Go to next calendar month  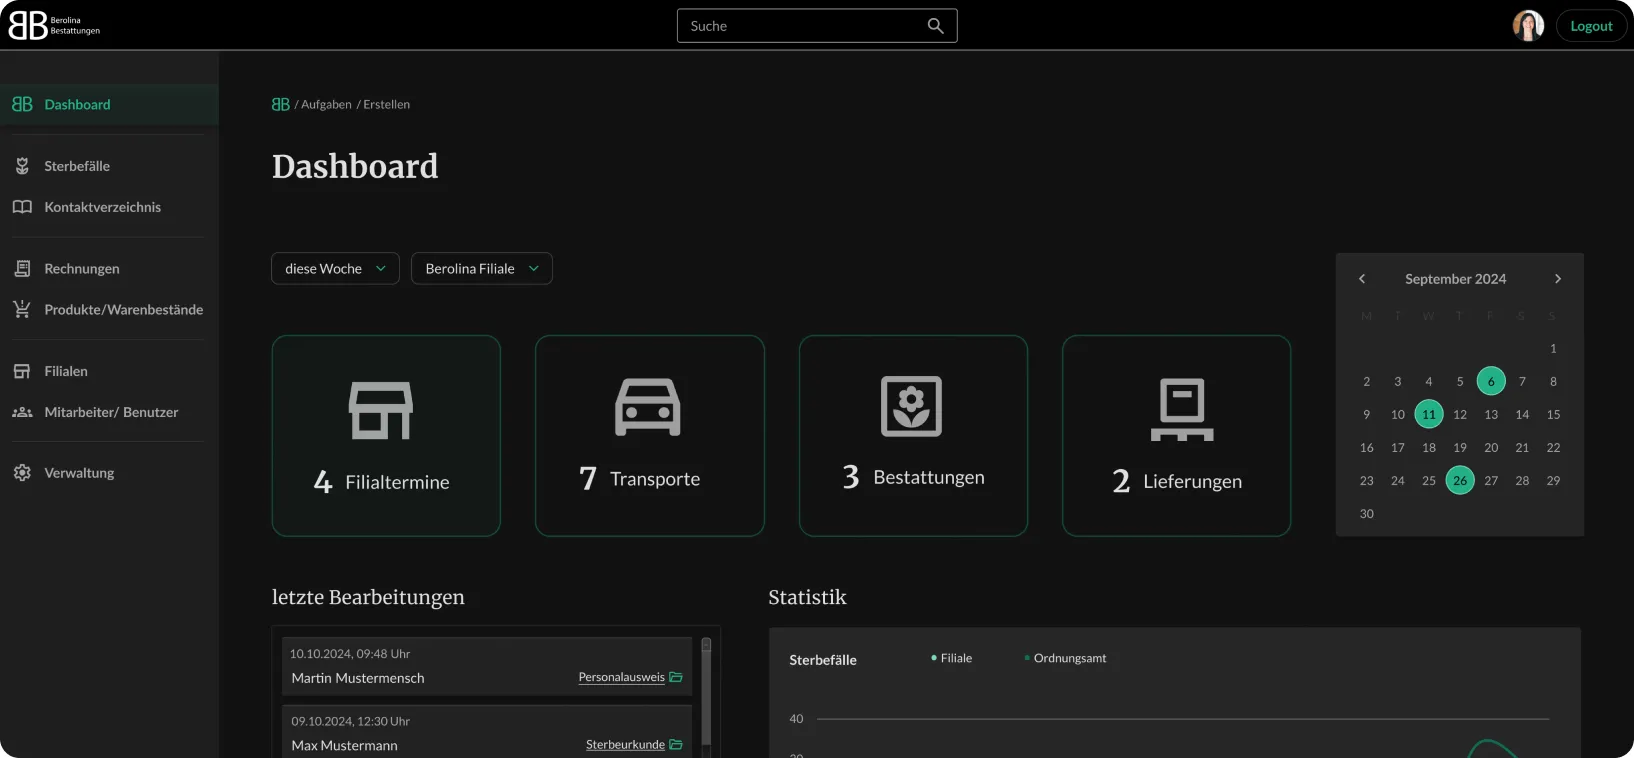tap(1557, 279)
